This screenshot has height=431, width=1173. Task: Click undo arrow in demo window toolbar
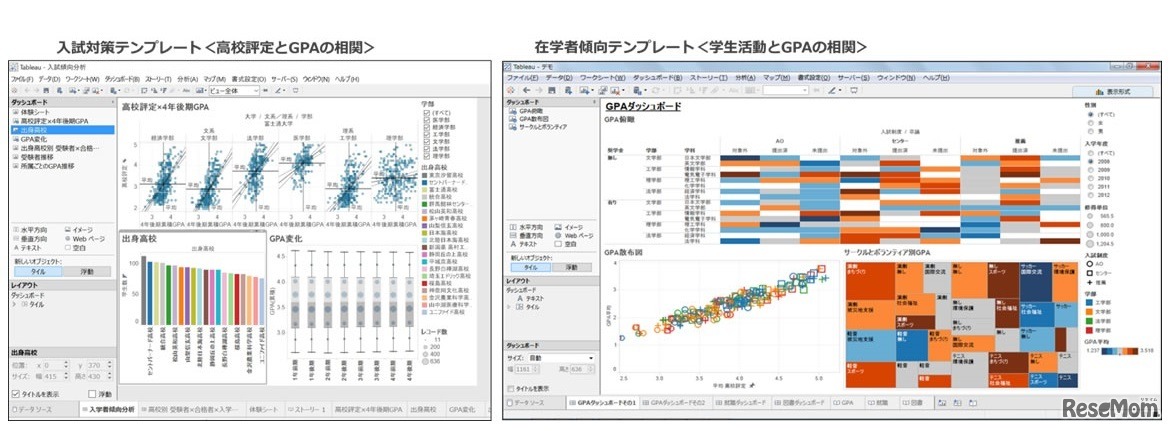527,91
